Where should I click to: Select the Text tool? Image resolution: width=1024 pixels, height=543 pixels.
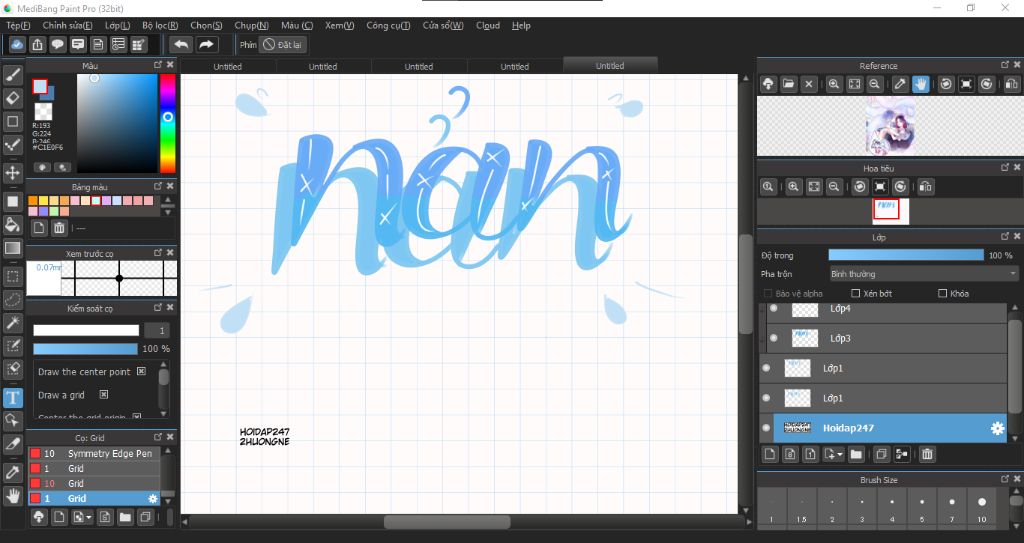[12, 397]
